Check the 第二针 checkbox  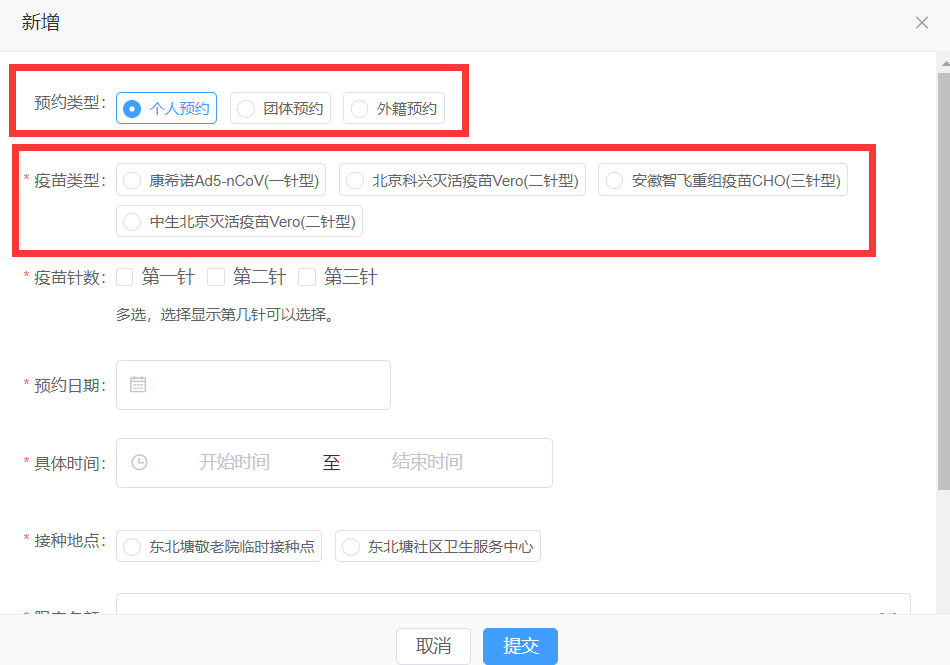[x=216, y=277]
